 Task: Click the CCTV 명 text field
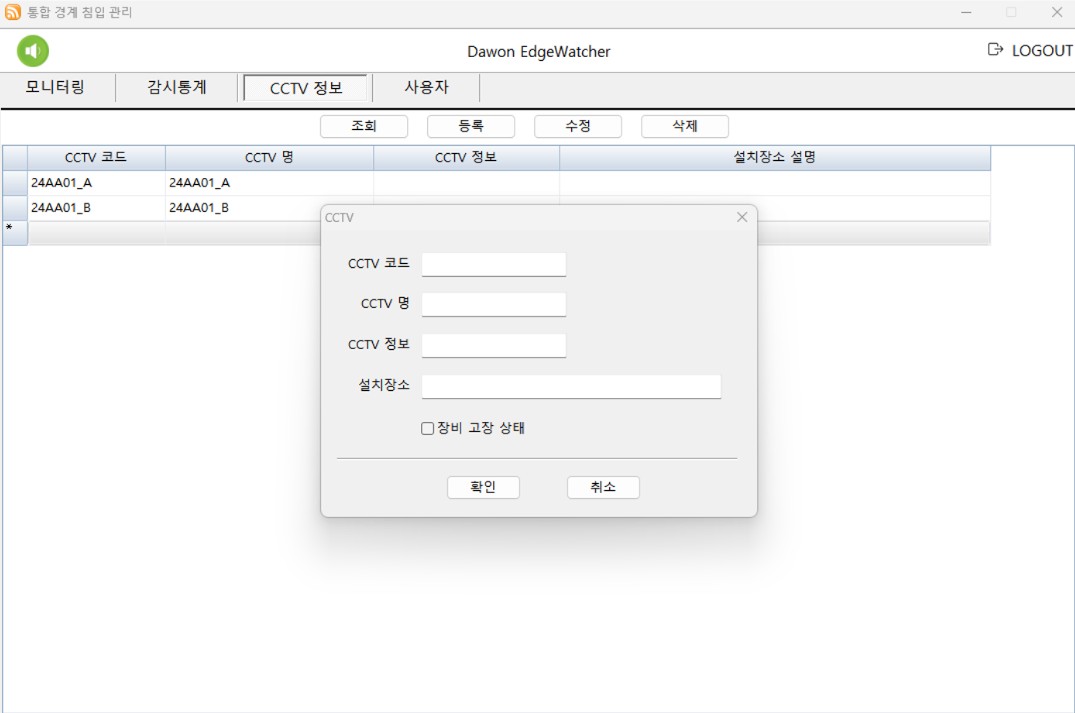pos(494,304)
